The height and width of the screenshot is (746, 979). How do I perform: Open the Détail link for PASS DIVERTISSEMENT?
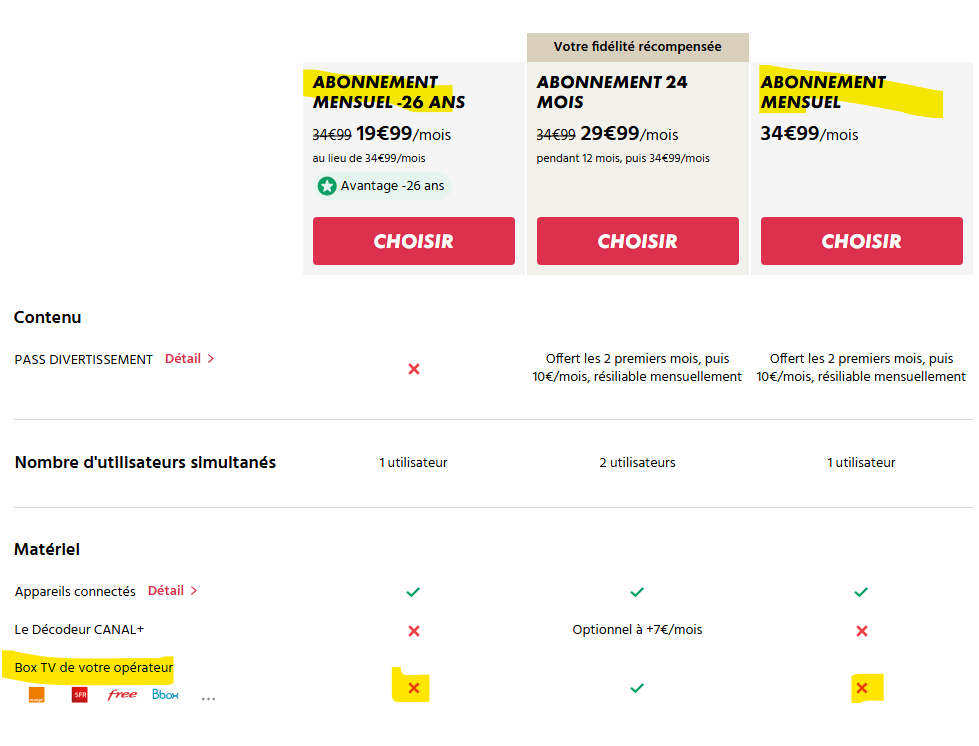(183, 359)
